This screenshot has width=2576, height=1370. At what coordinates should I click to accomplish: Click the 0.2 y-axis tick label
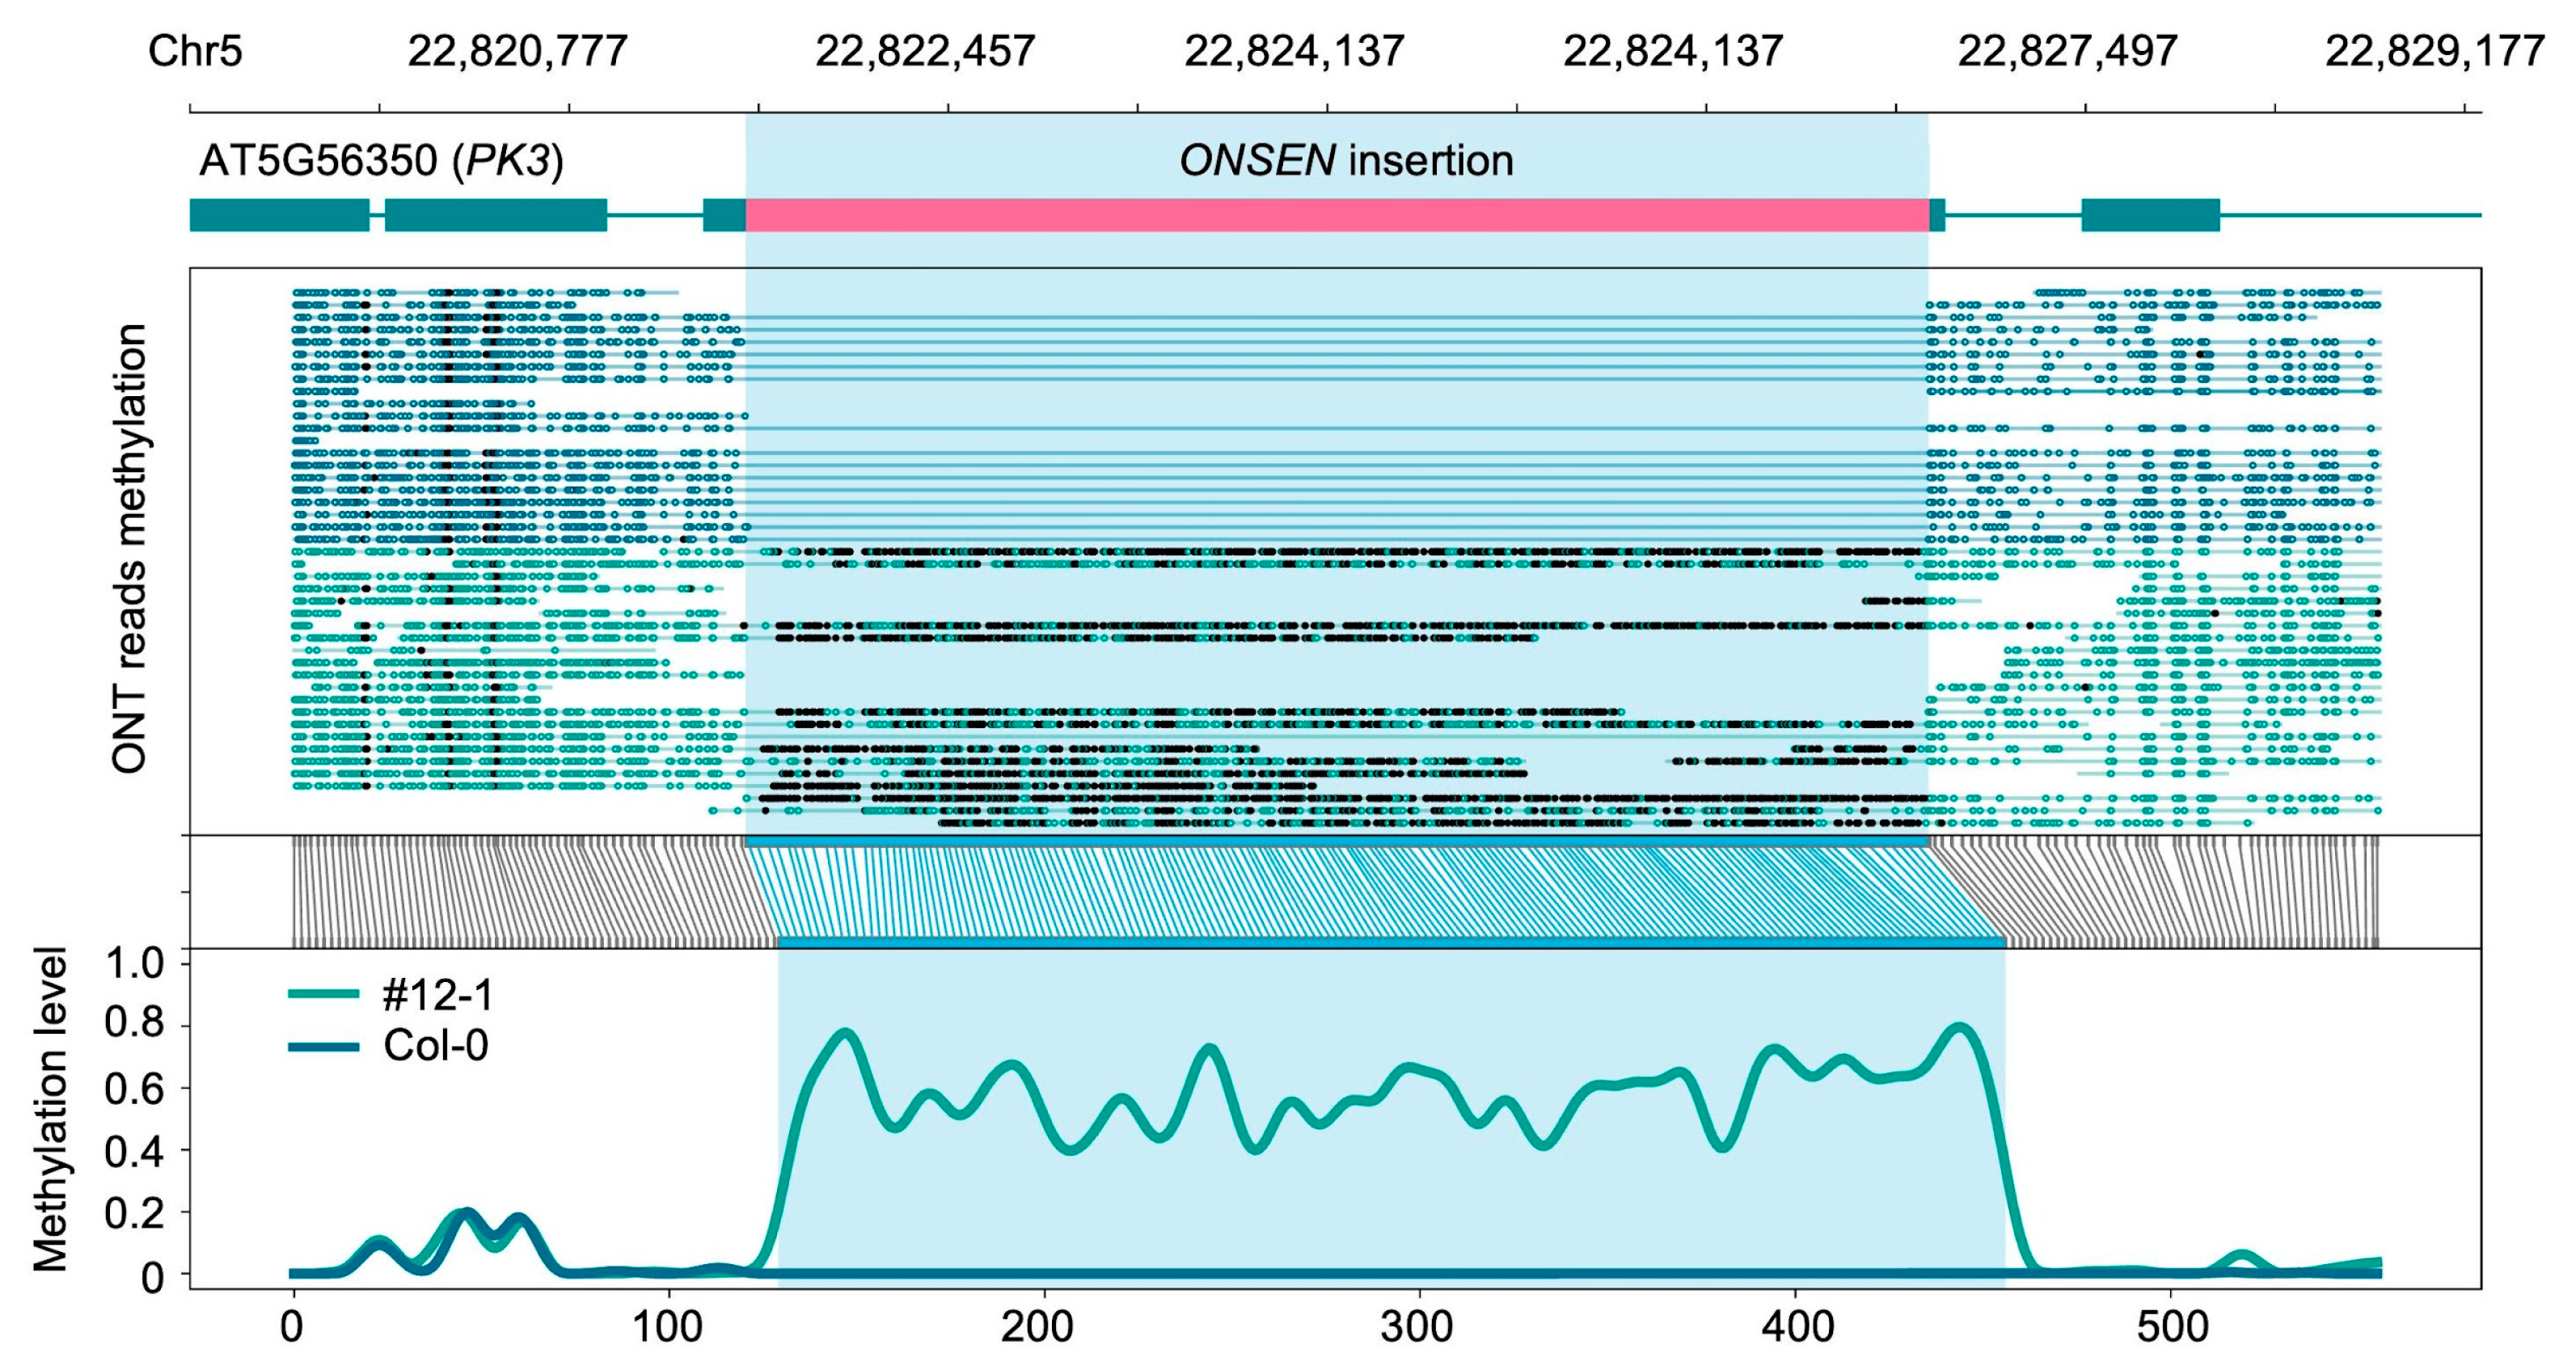point(134,1214)
